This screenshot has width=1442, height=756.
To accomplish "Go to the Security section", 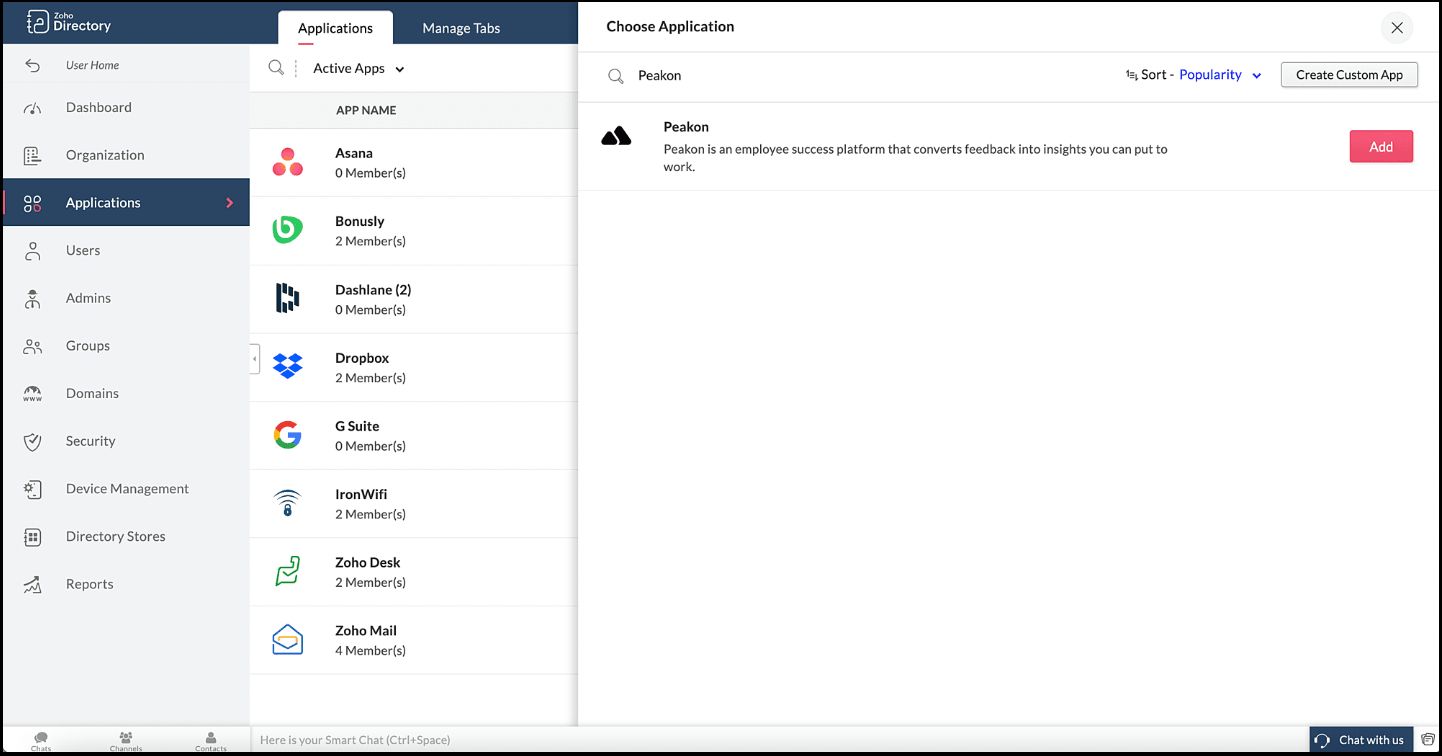I will 91,441.
